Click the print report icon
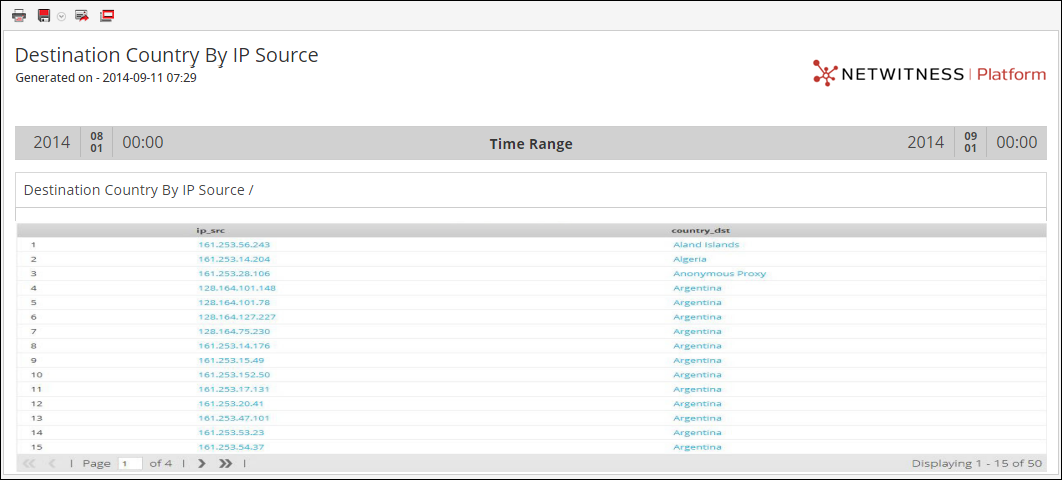The width and height of the screenshot is (1062, 480). pyautogui.click(x=19, y=16)
